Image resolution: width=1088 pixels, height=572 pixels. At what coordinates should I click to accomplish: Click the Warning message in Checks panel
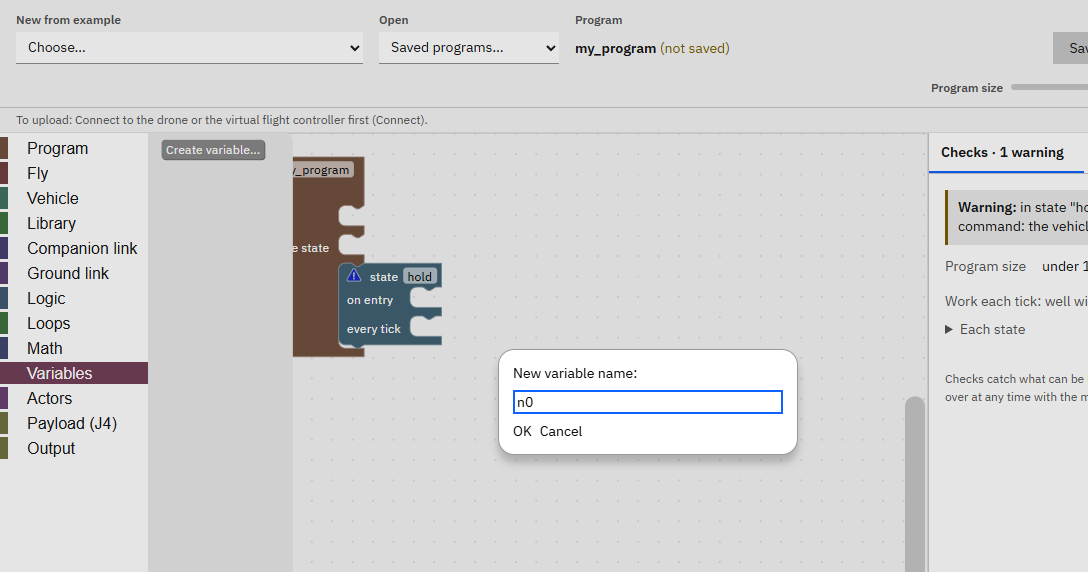tap(1017, 217)
